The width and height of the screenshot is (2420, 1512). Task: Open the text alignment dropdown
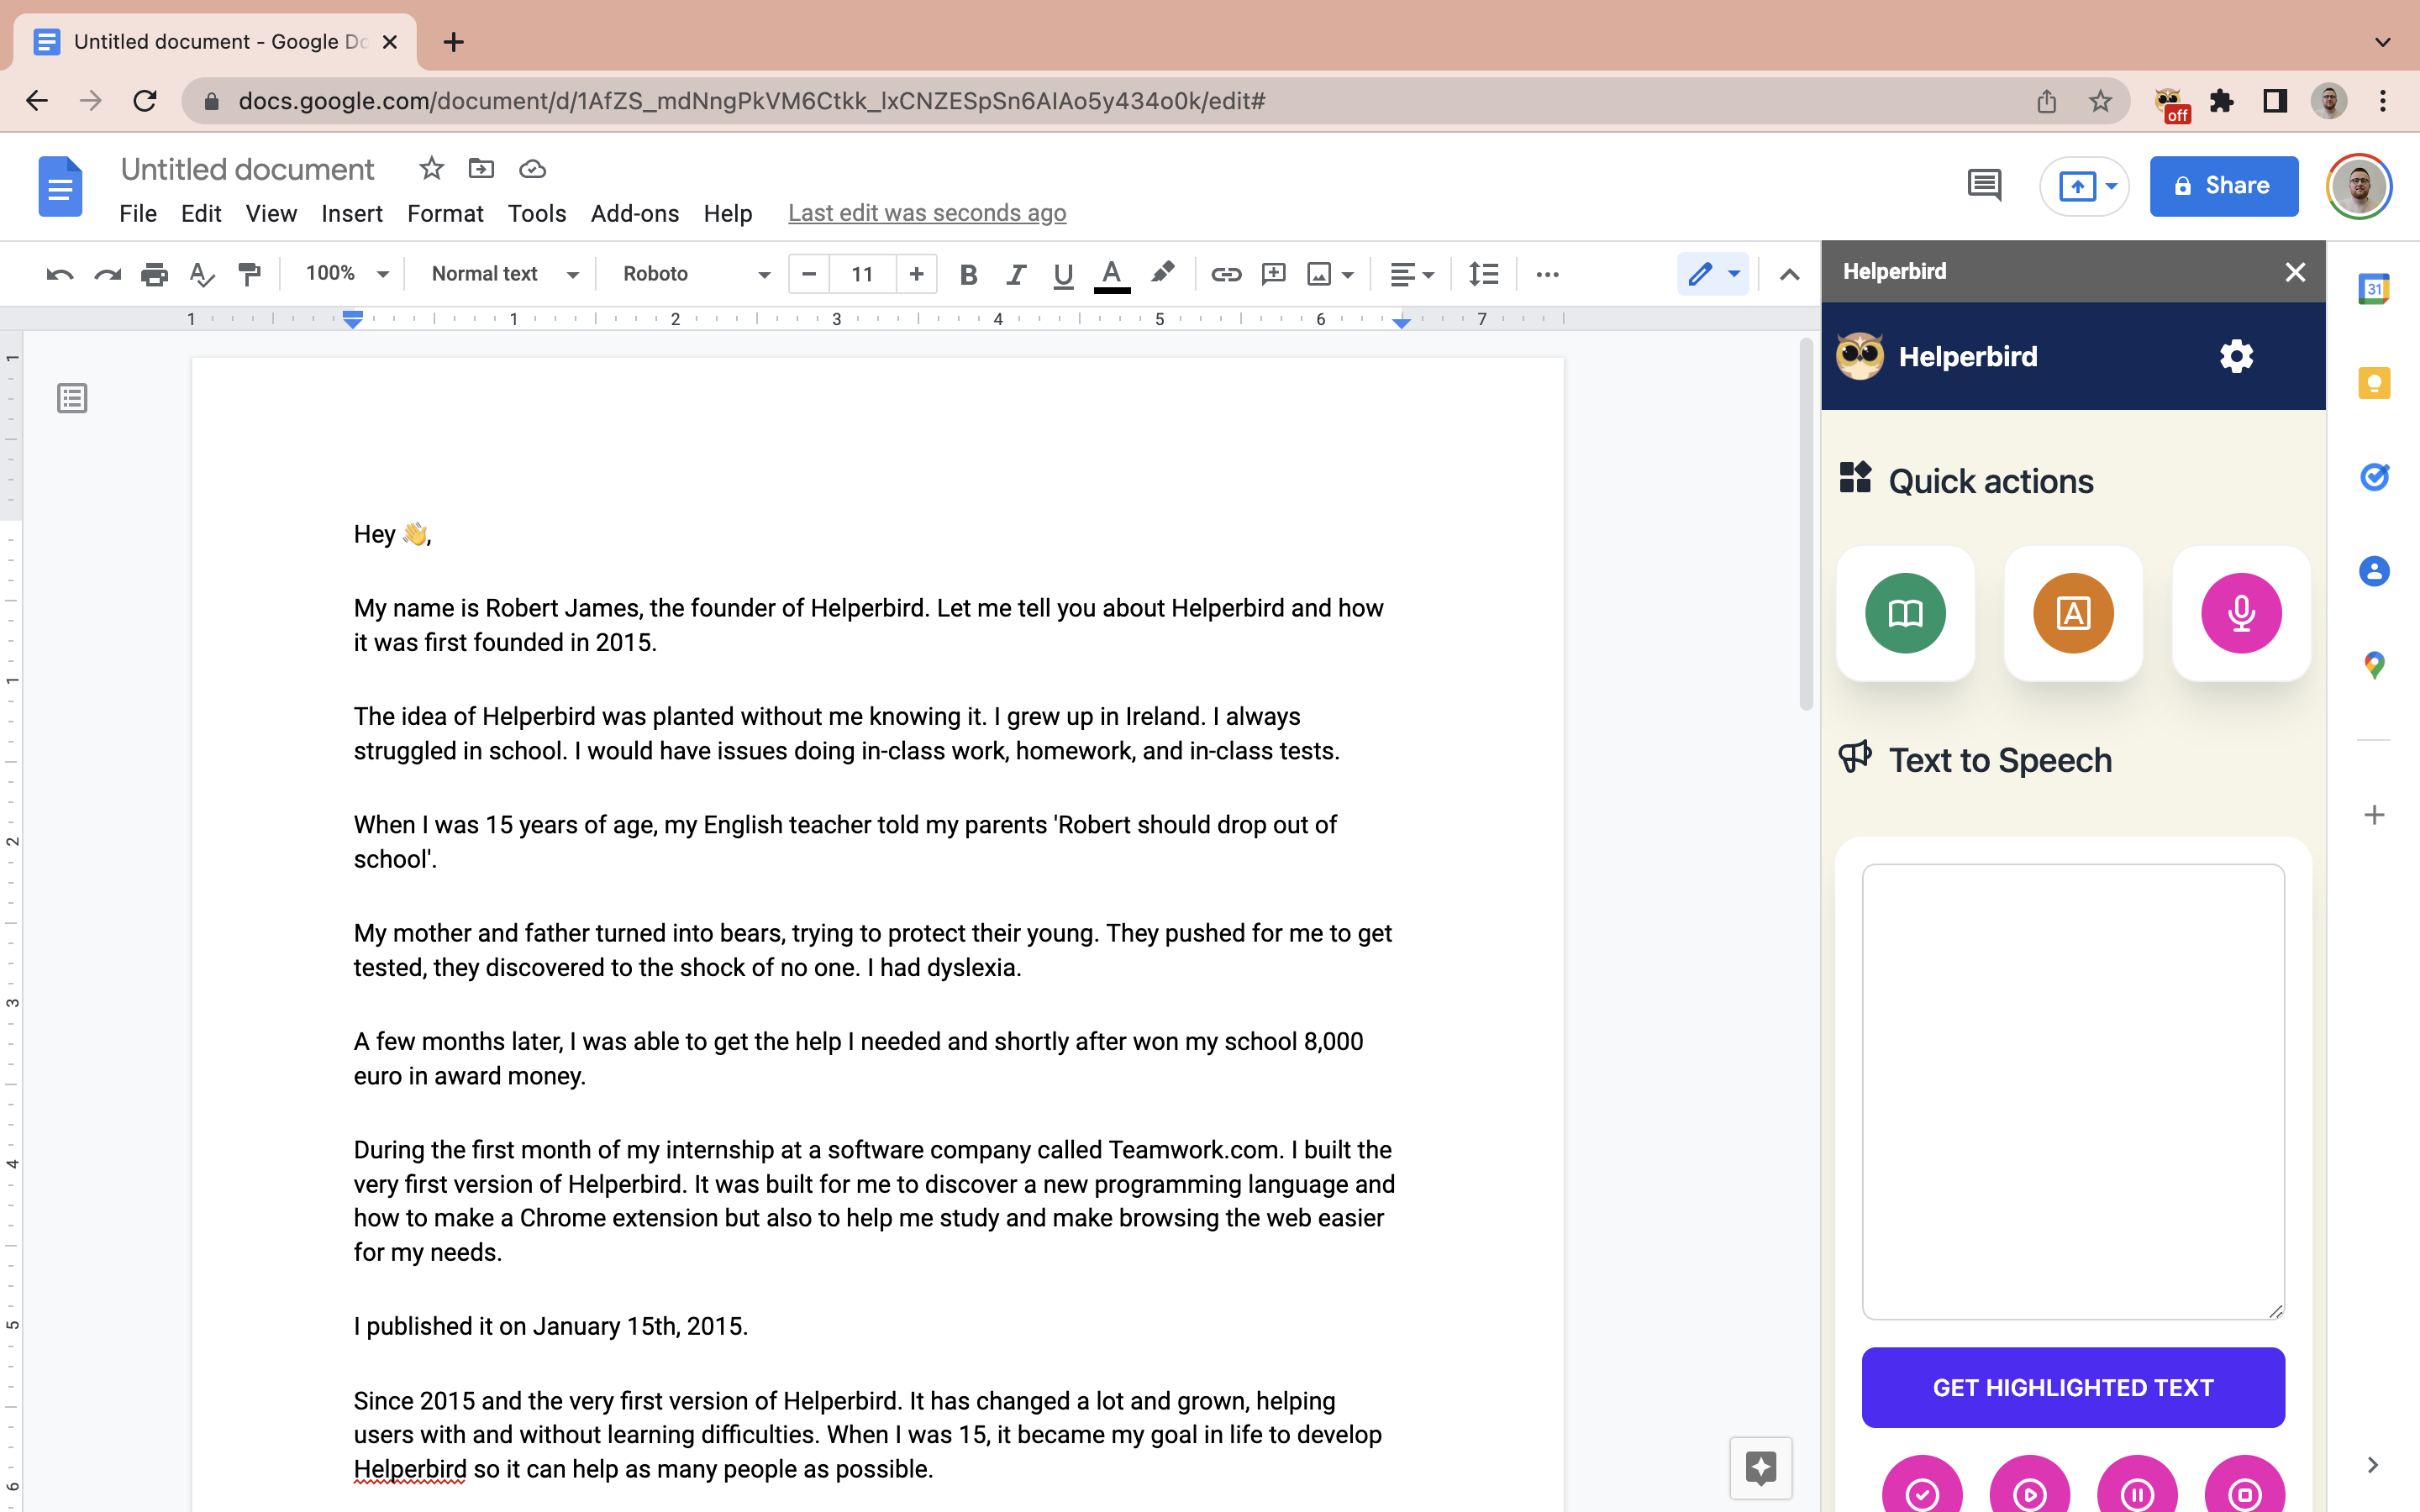(x=1412, y=274)
